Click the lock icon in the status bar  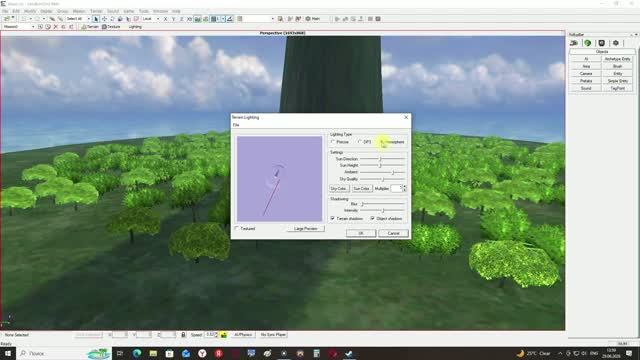pos(183,335)
